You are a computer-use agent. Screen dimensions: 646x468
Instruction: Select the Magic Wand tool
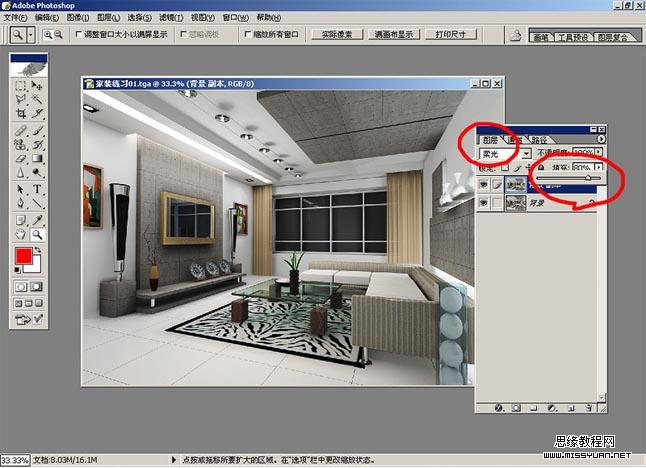pyautogui.click(x=37, y=99)
